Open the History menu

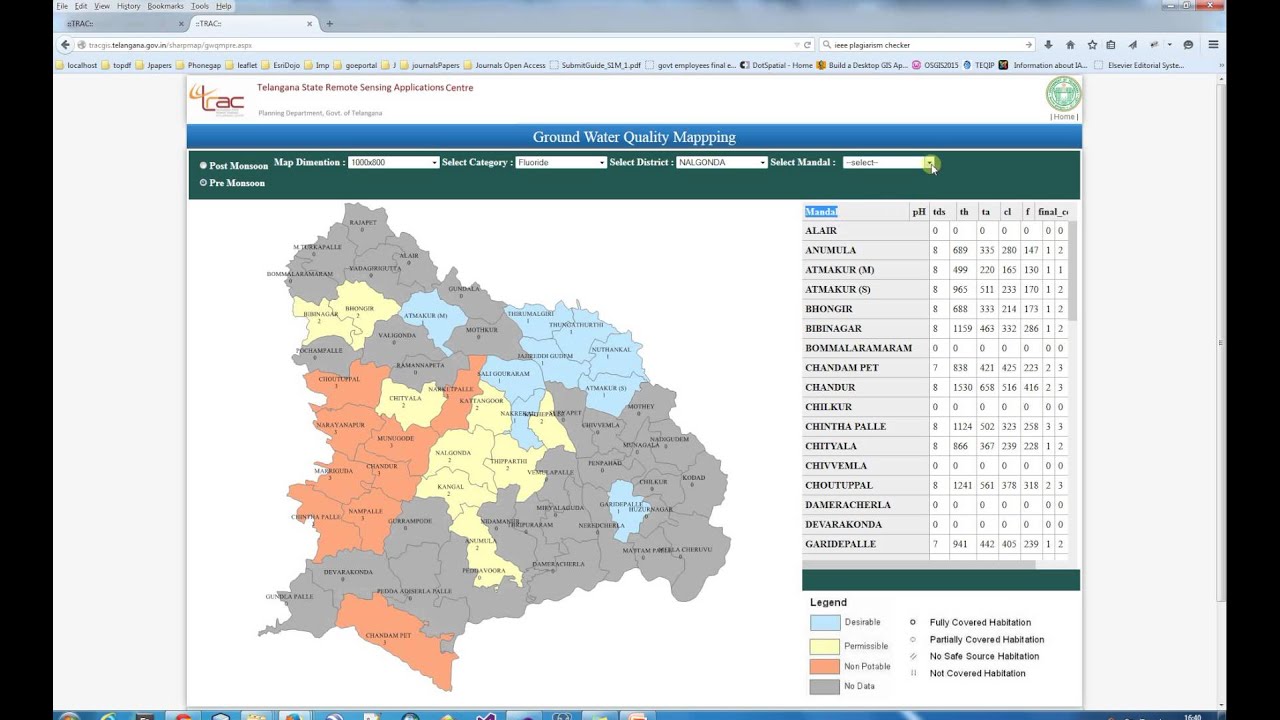(128, 6)
